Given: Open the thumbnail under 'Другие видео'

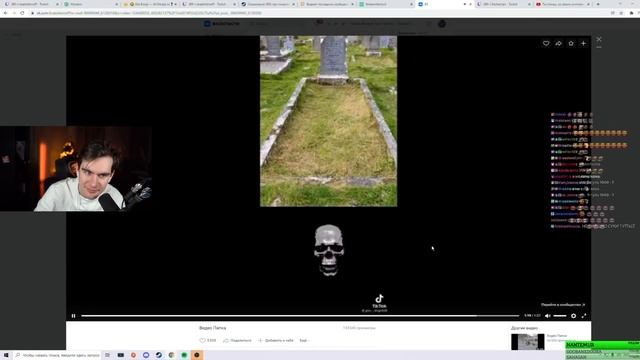Looking at the screenshot, I should [527, 342].
